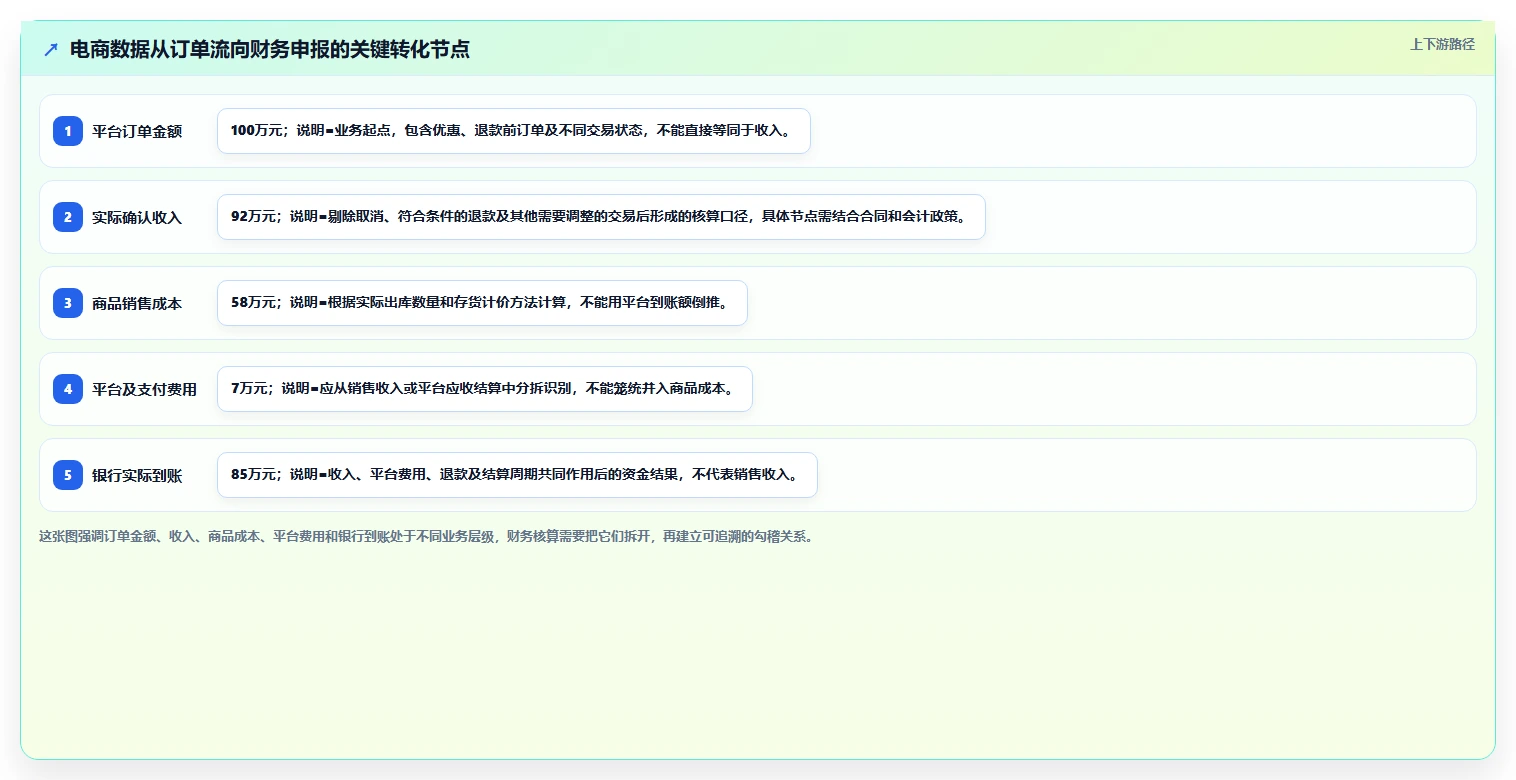This screenshot has height=780, width=1516.
Task: Click the 上下游路径 label
Action: click(x=1442, y=44)
